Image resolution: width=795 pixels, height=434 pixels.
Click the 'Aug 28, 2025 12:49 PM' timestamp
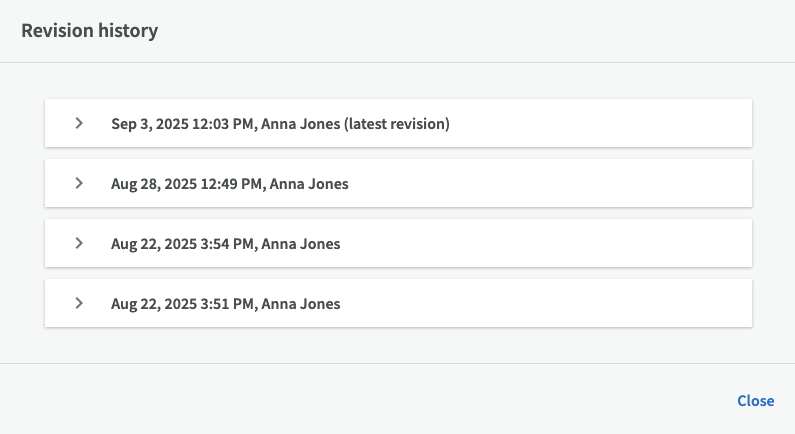pyautogui.click(x=187, y=184)
